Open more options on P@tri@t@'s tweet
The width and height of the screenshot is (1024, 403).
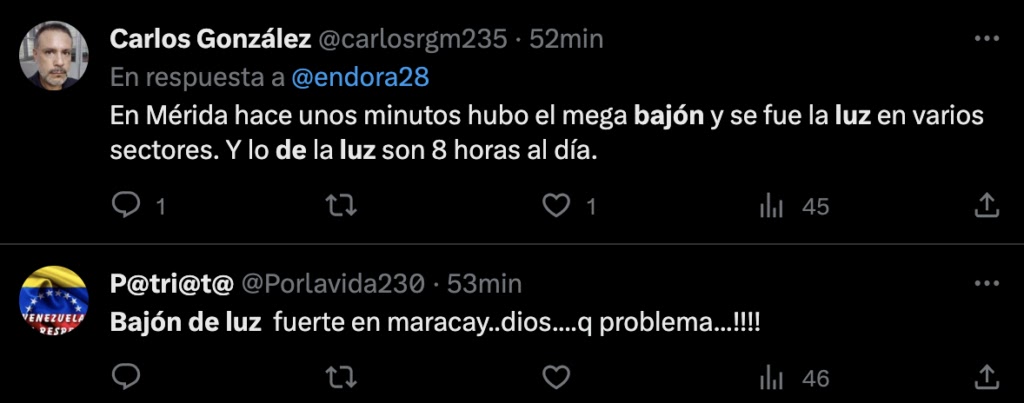tap(987, 283)
